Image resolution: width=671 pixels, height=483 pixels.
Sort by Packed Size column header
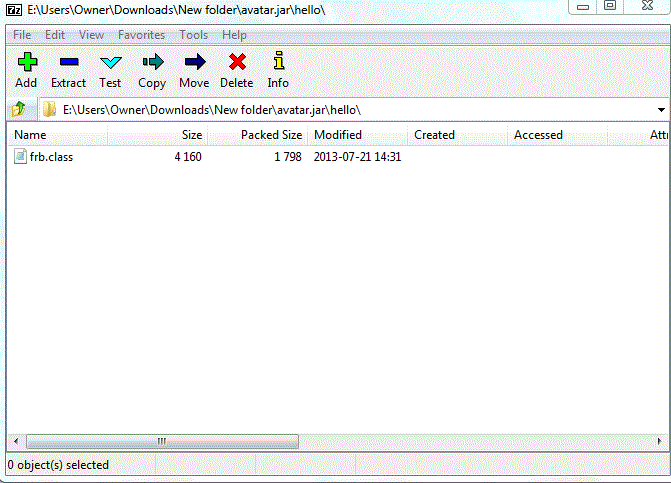point(258,135)
